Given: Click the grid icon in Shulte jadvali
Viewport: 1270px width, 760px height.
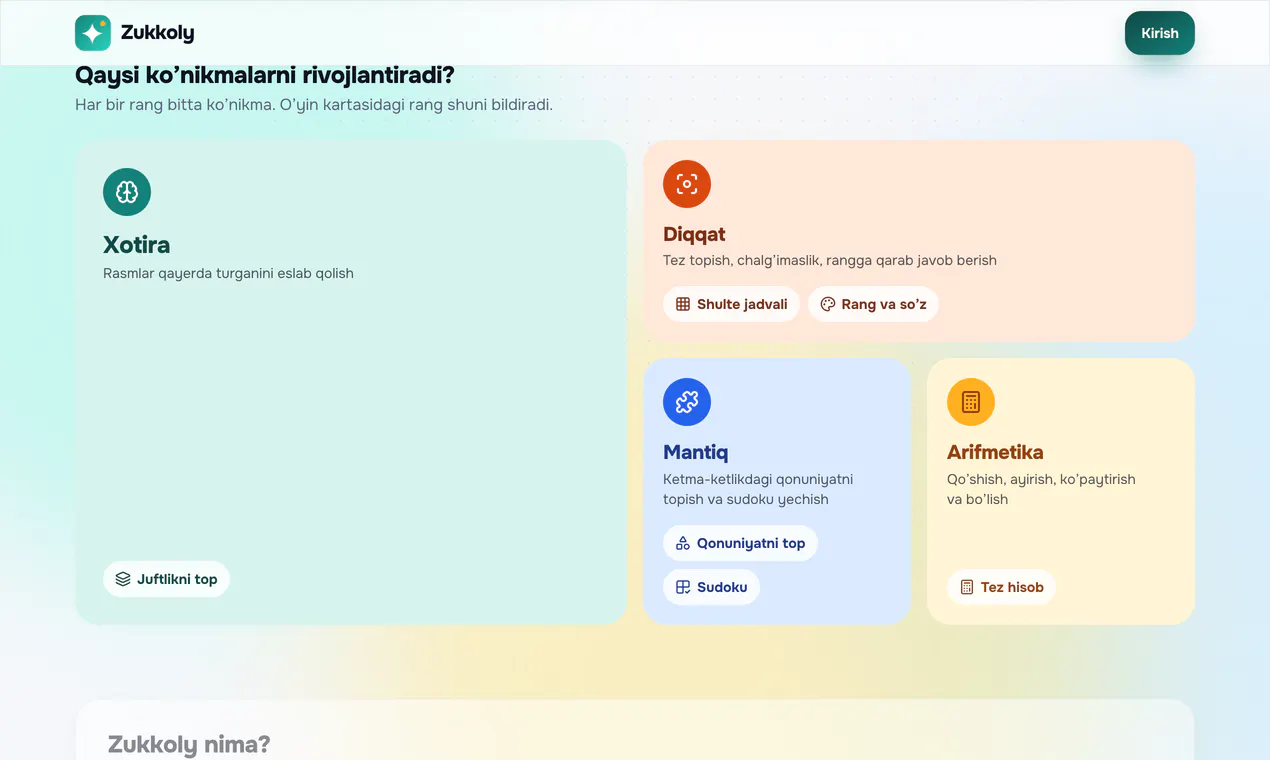Looking at the screenshot, I should click(683, 304).
